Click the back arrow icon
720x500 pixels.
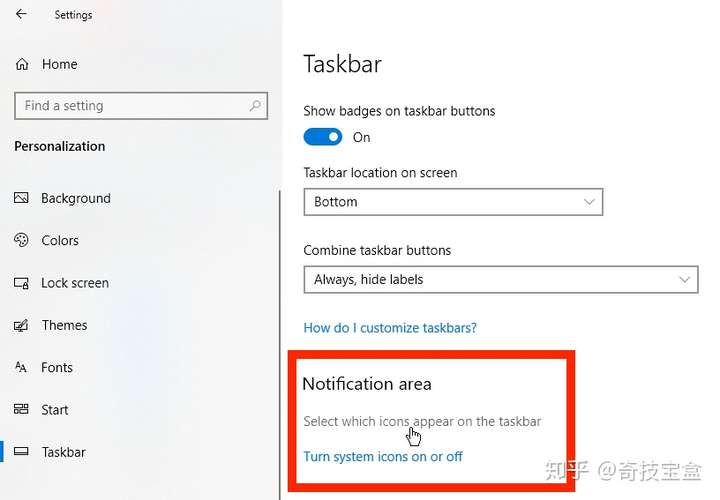(x=21, y=14)
